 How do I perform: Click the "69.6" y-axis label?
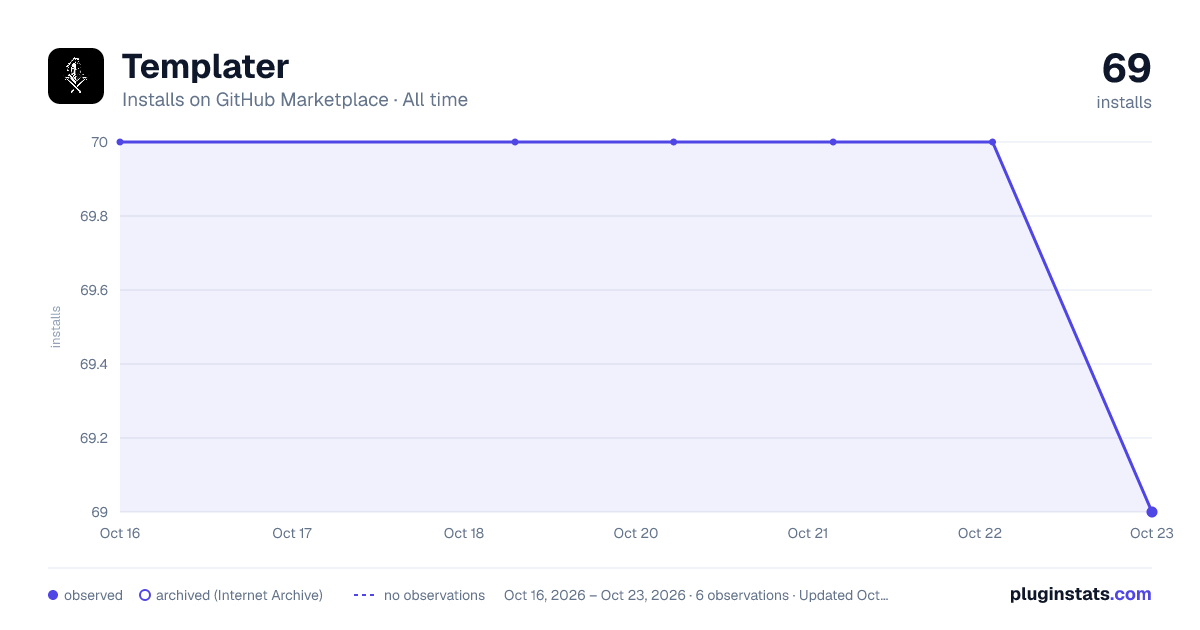pos(94,290)
